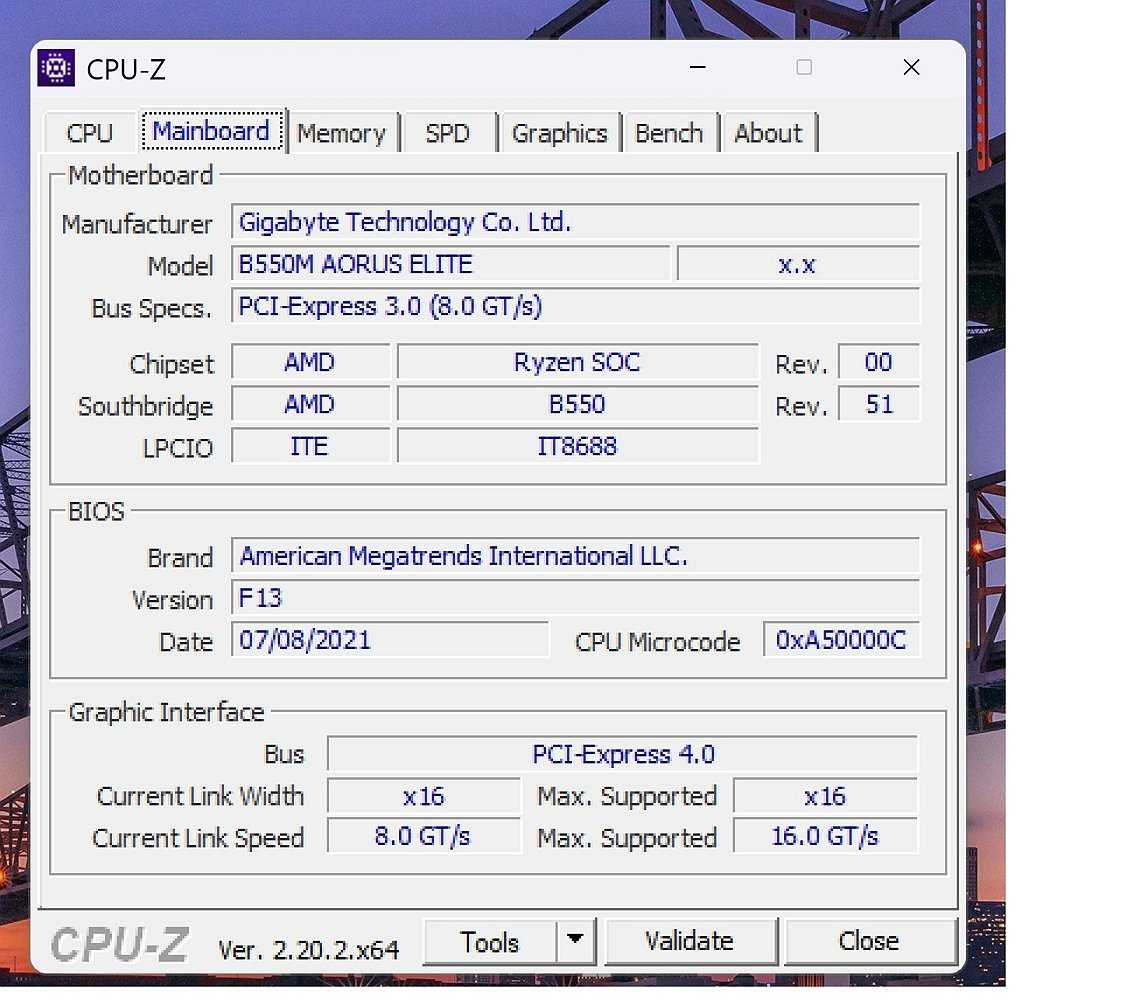Click the CPU-Z app icon in title bar

tap(56, 68)
